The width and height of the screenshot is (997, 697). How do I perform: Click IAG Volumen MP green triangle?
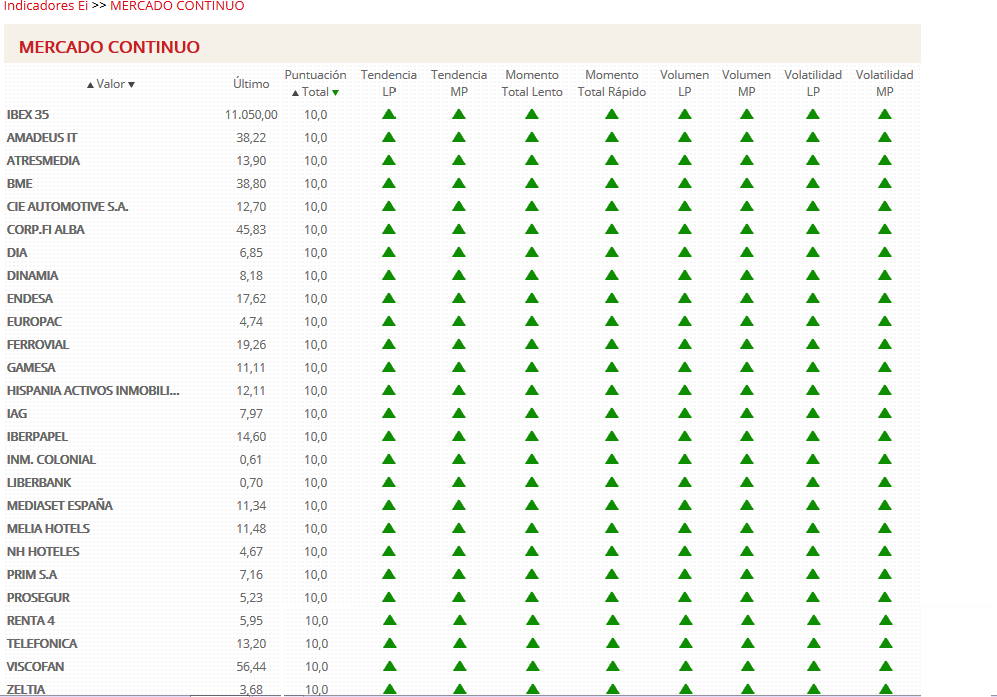747,413
